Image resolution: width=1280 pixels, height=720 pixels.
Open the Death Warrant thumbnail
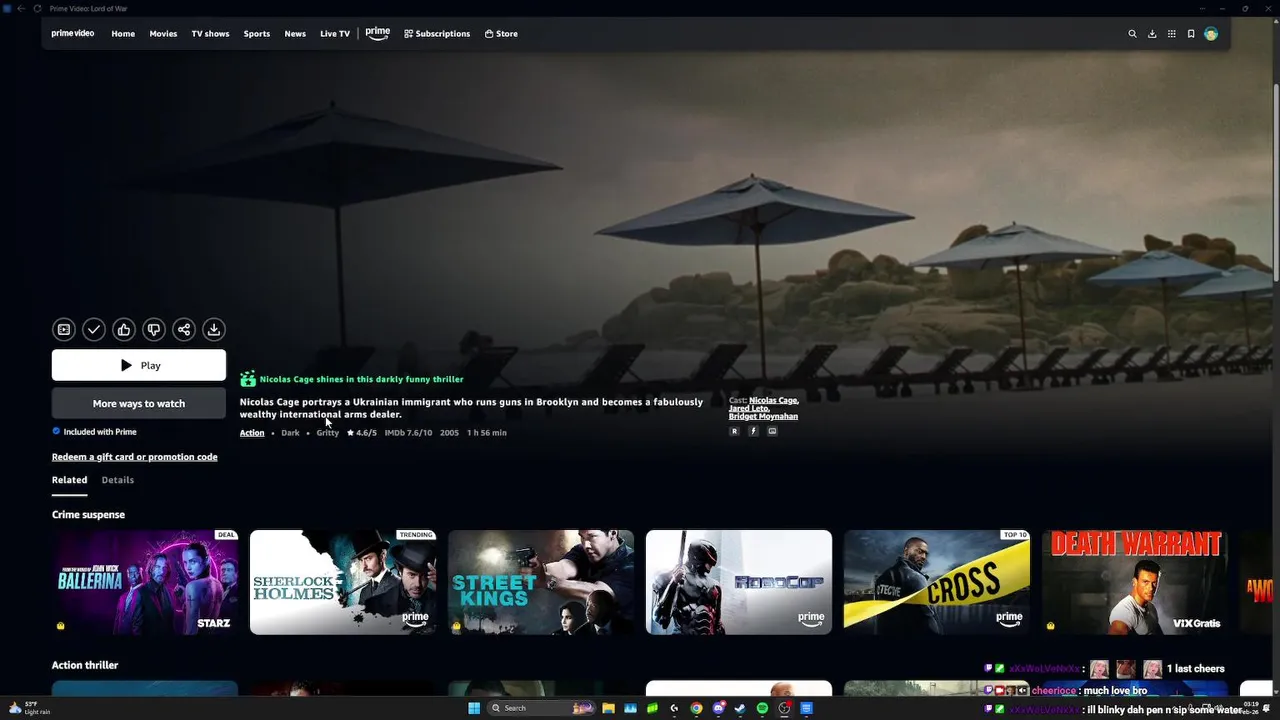1135,582
